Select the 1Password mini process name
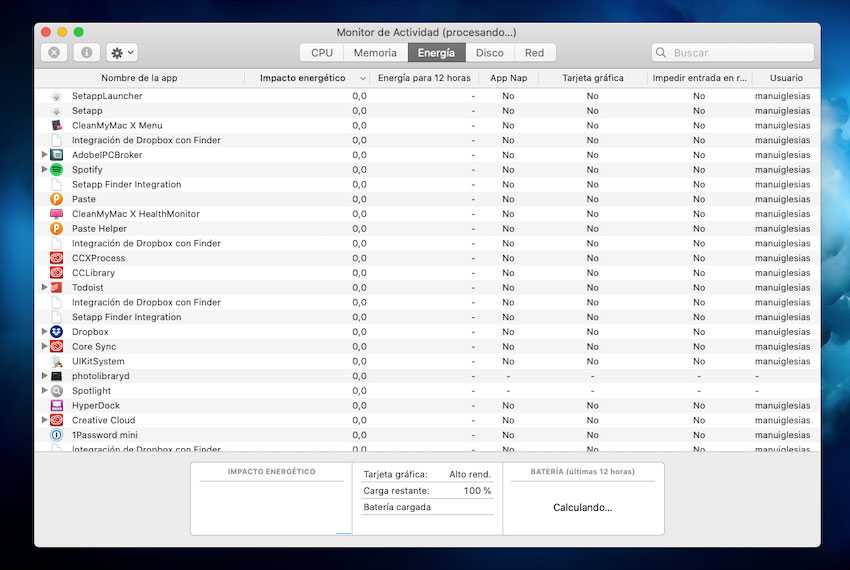850x570 pixels. point(105,435)
